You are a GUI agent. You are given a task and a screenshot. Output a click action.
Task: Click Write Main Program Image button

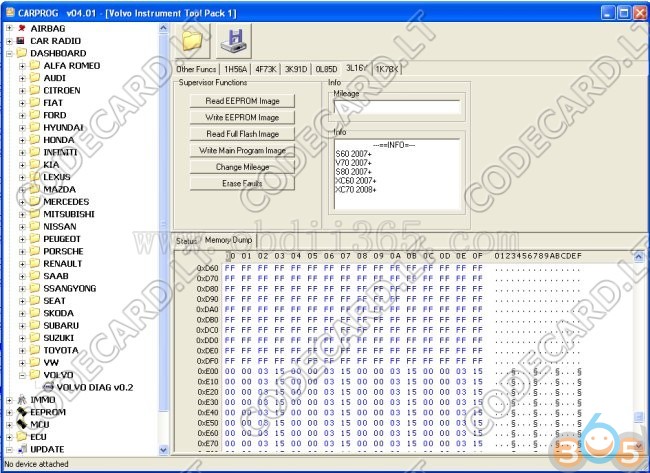point(243,150)
